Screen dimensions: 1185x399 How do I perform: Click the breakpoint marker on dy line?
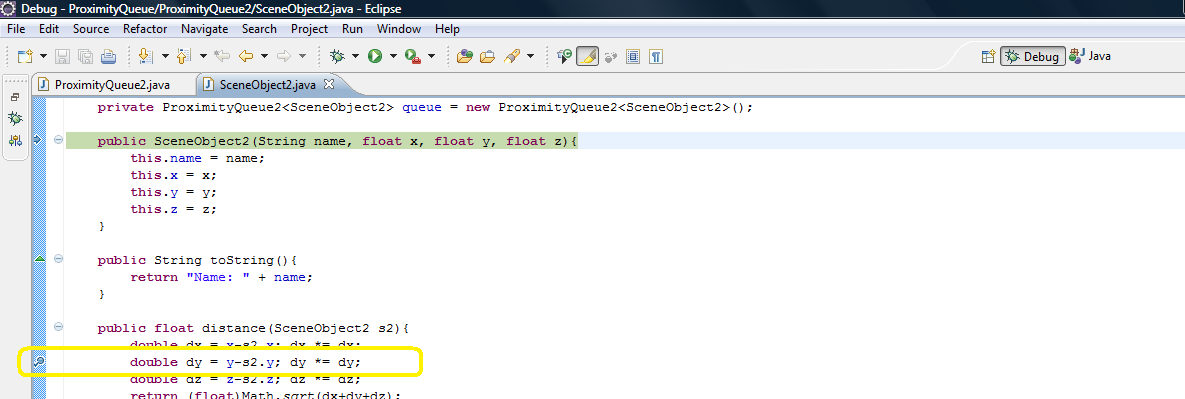point(39,362)
